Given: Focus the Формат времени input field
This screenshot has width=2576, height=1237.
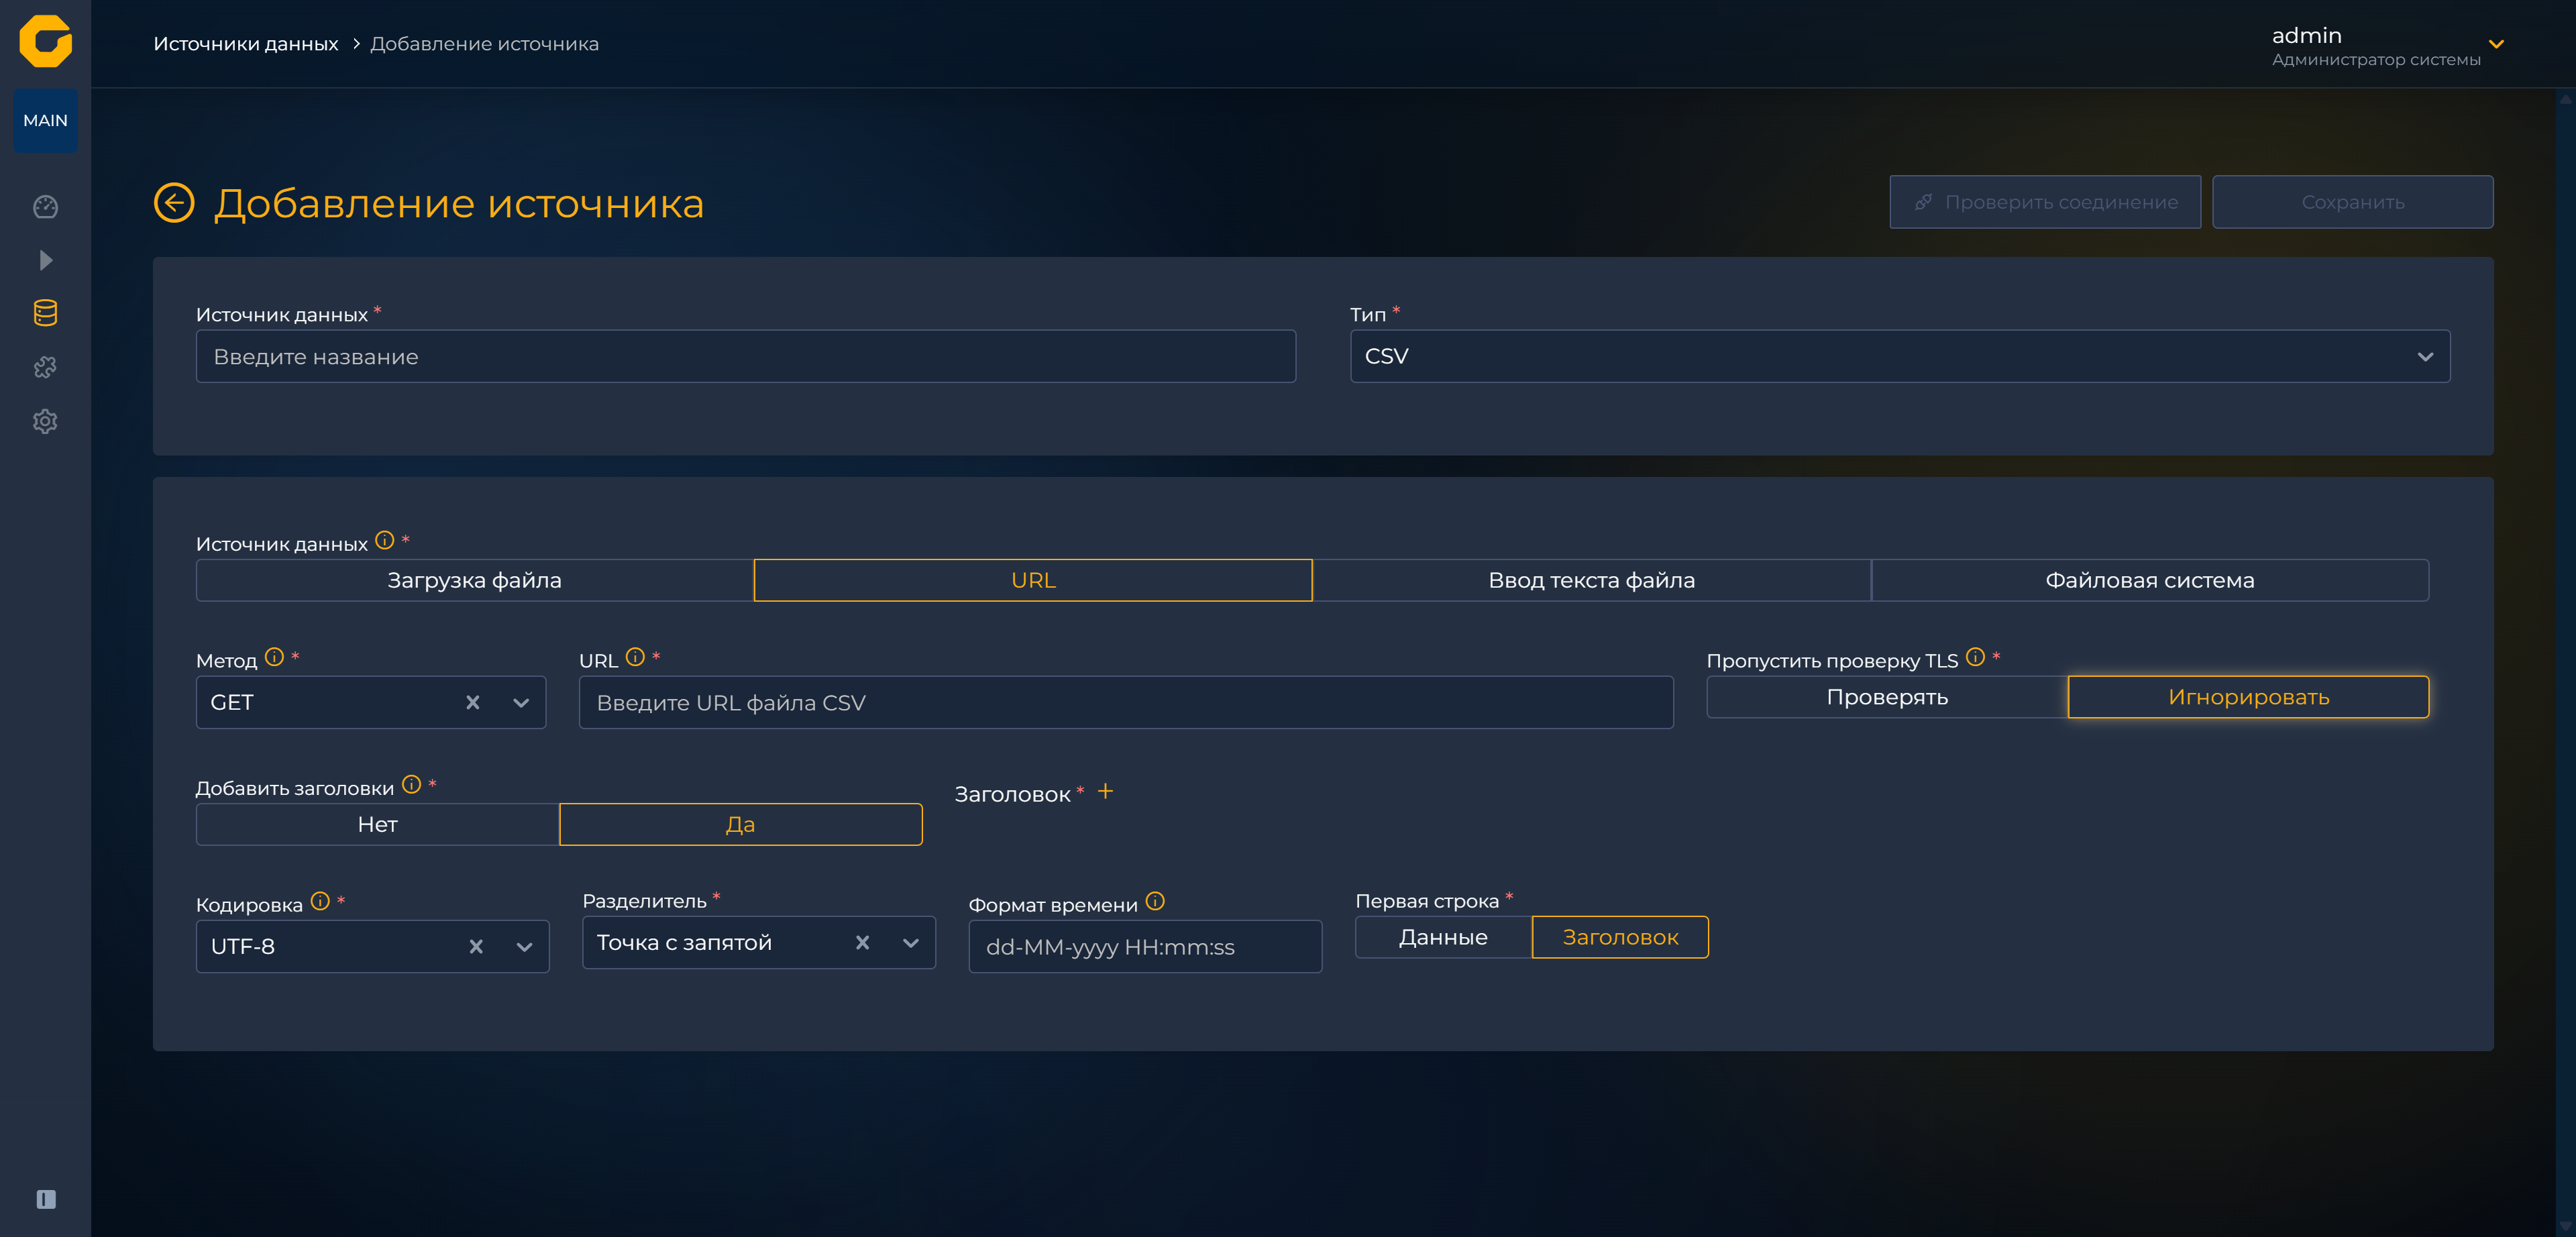Looking at the screenshot, I should (x=1145, y=947).
